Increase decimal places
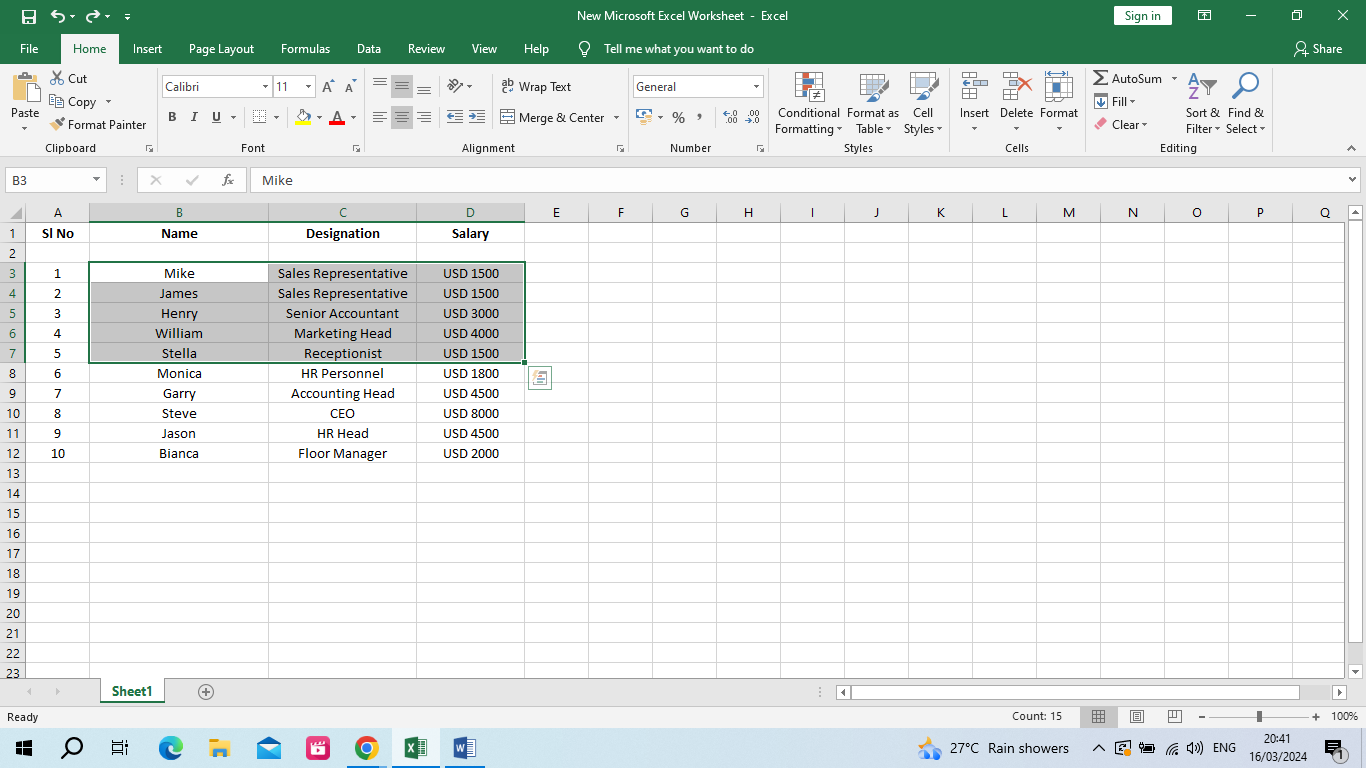The width and height of the screenshot is (1366, 768). click(x=730, y=117)
